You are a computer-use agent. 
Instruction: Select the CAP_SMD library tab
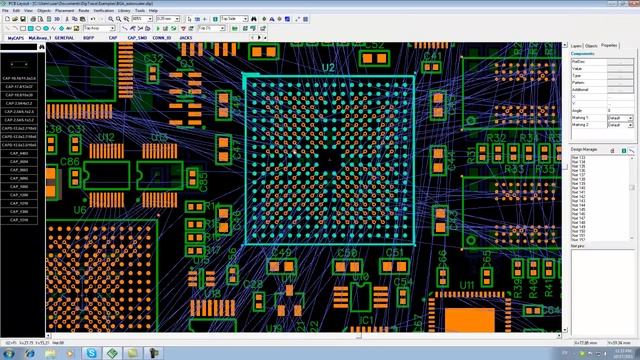pos(137,38)
